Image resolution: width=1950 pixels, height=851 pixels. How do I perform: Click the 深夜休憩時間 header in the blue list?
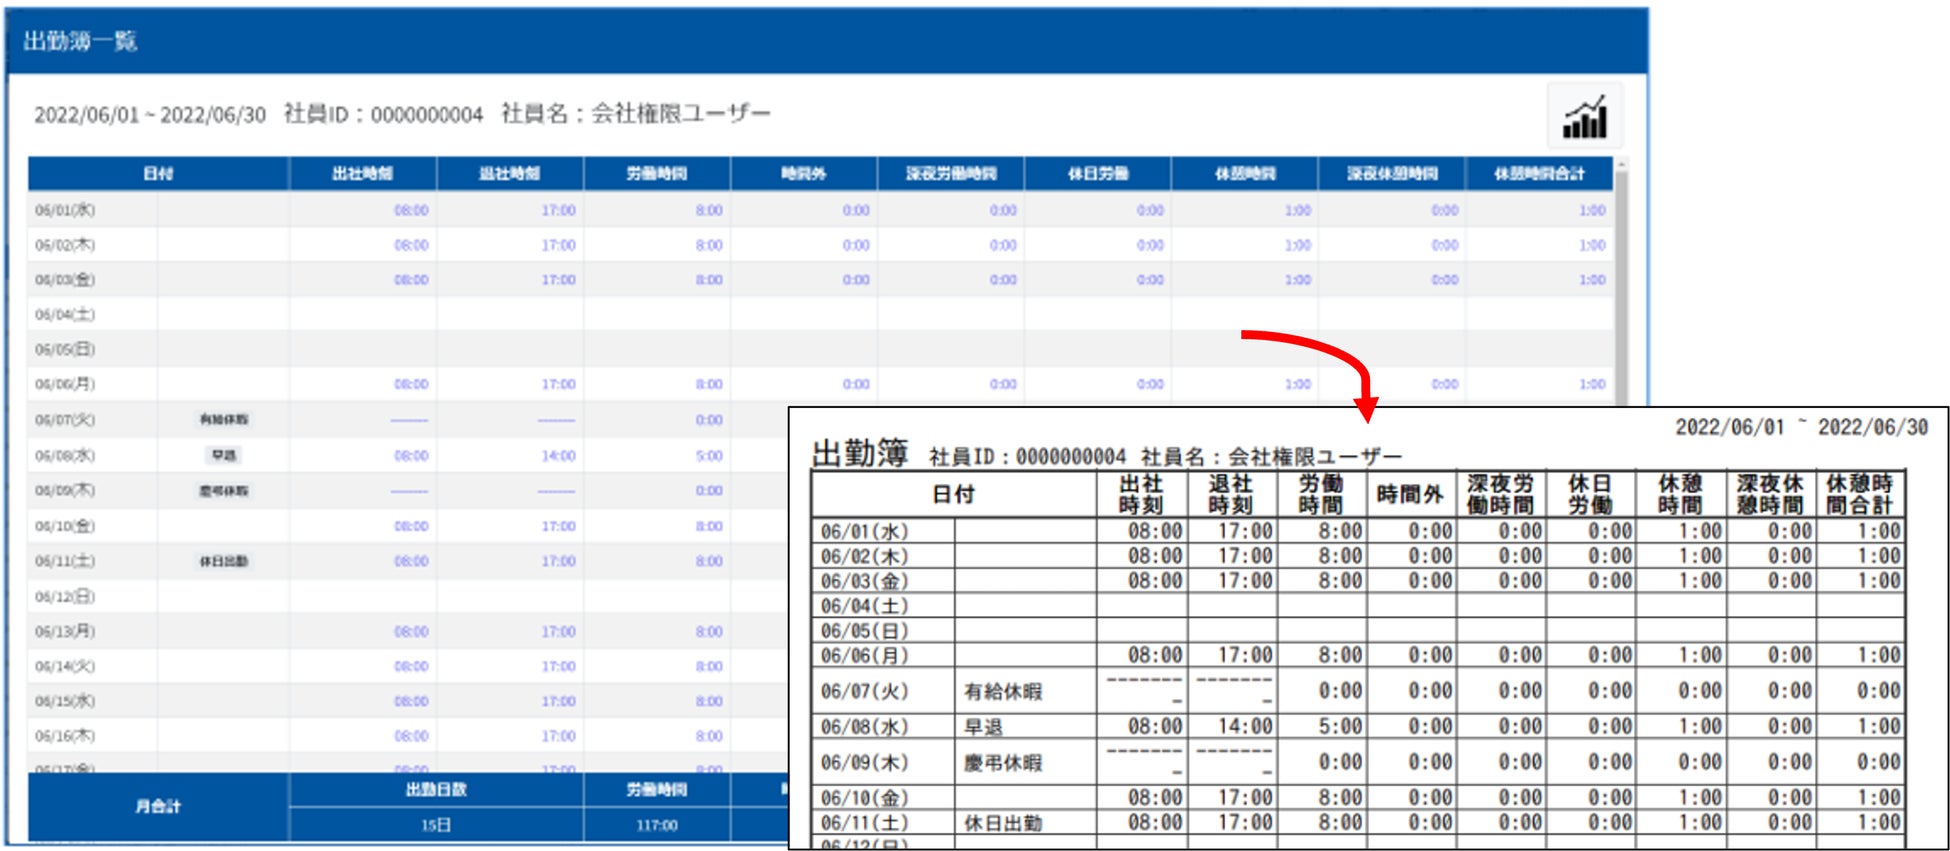(1392, 174)
